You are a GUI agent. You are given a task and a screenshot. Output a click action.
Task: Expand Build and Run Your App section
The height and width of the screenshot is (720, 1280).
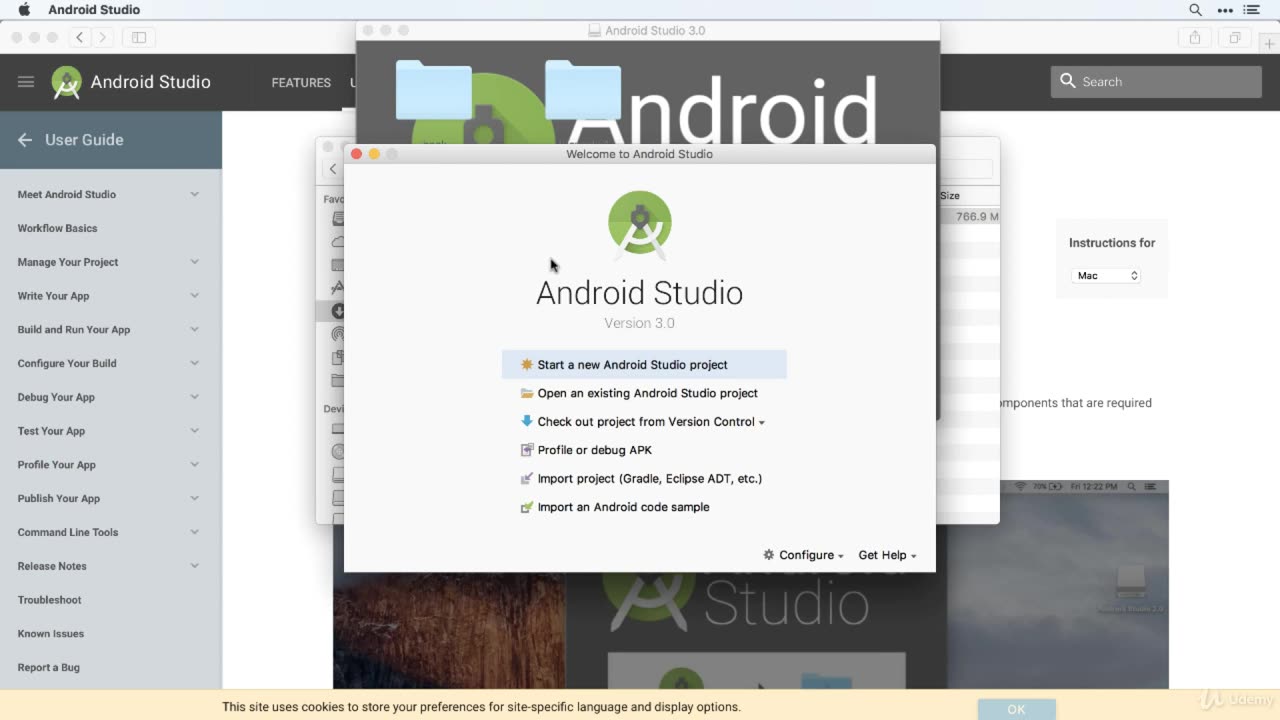(x=194, y=329)
